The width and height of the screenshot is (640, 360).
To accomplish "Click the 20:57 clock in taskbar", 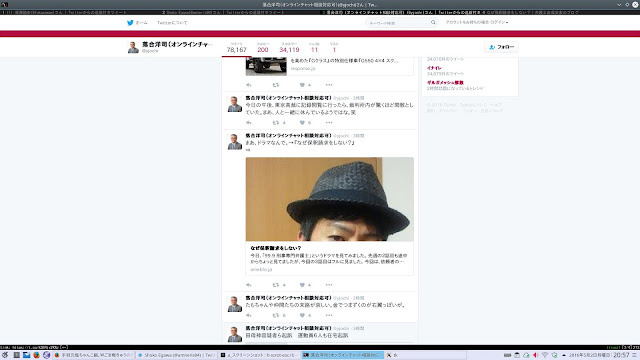I will tap(621, 355).
